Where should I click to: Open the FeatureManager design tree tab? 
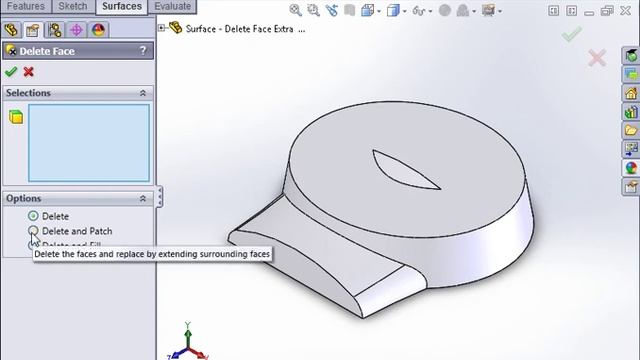pos(11,30)
